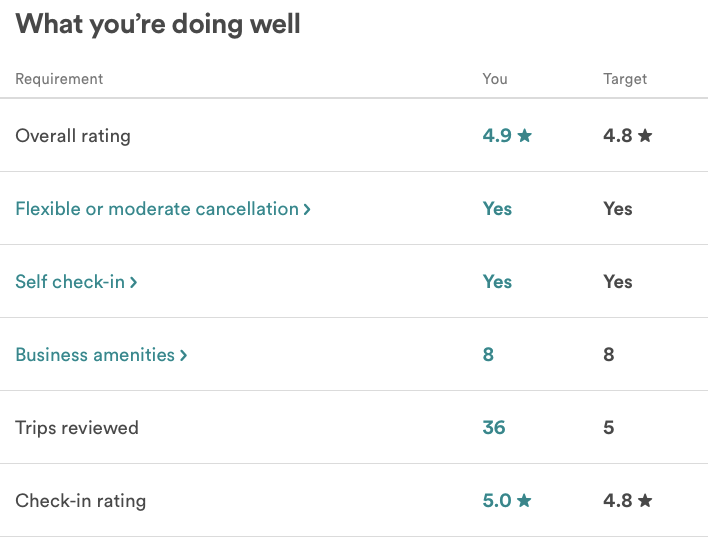Screen dimensions: 728x549
Task: Expand the Flexible or moderate cancellation chevron
Action: 307,209
